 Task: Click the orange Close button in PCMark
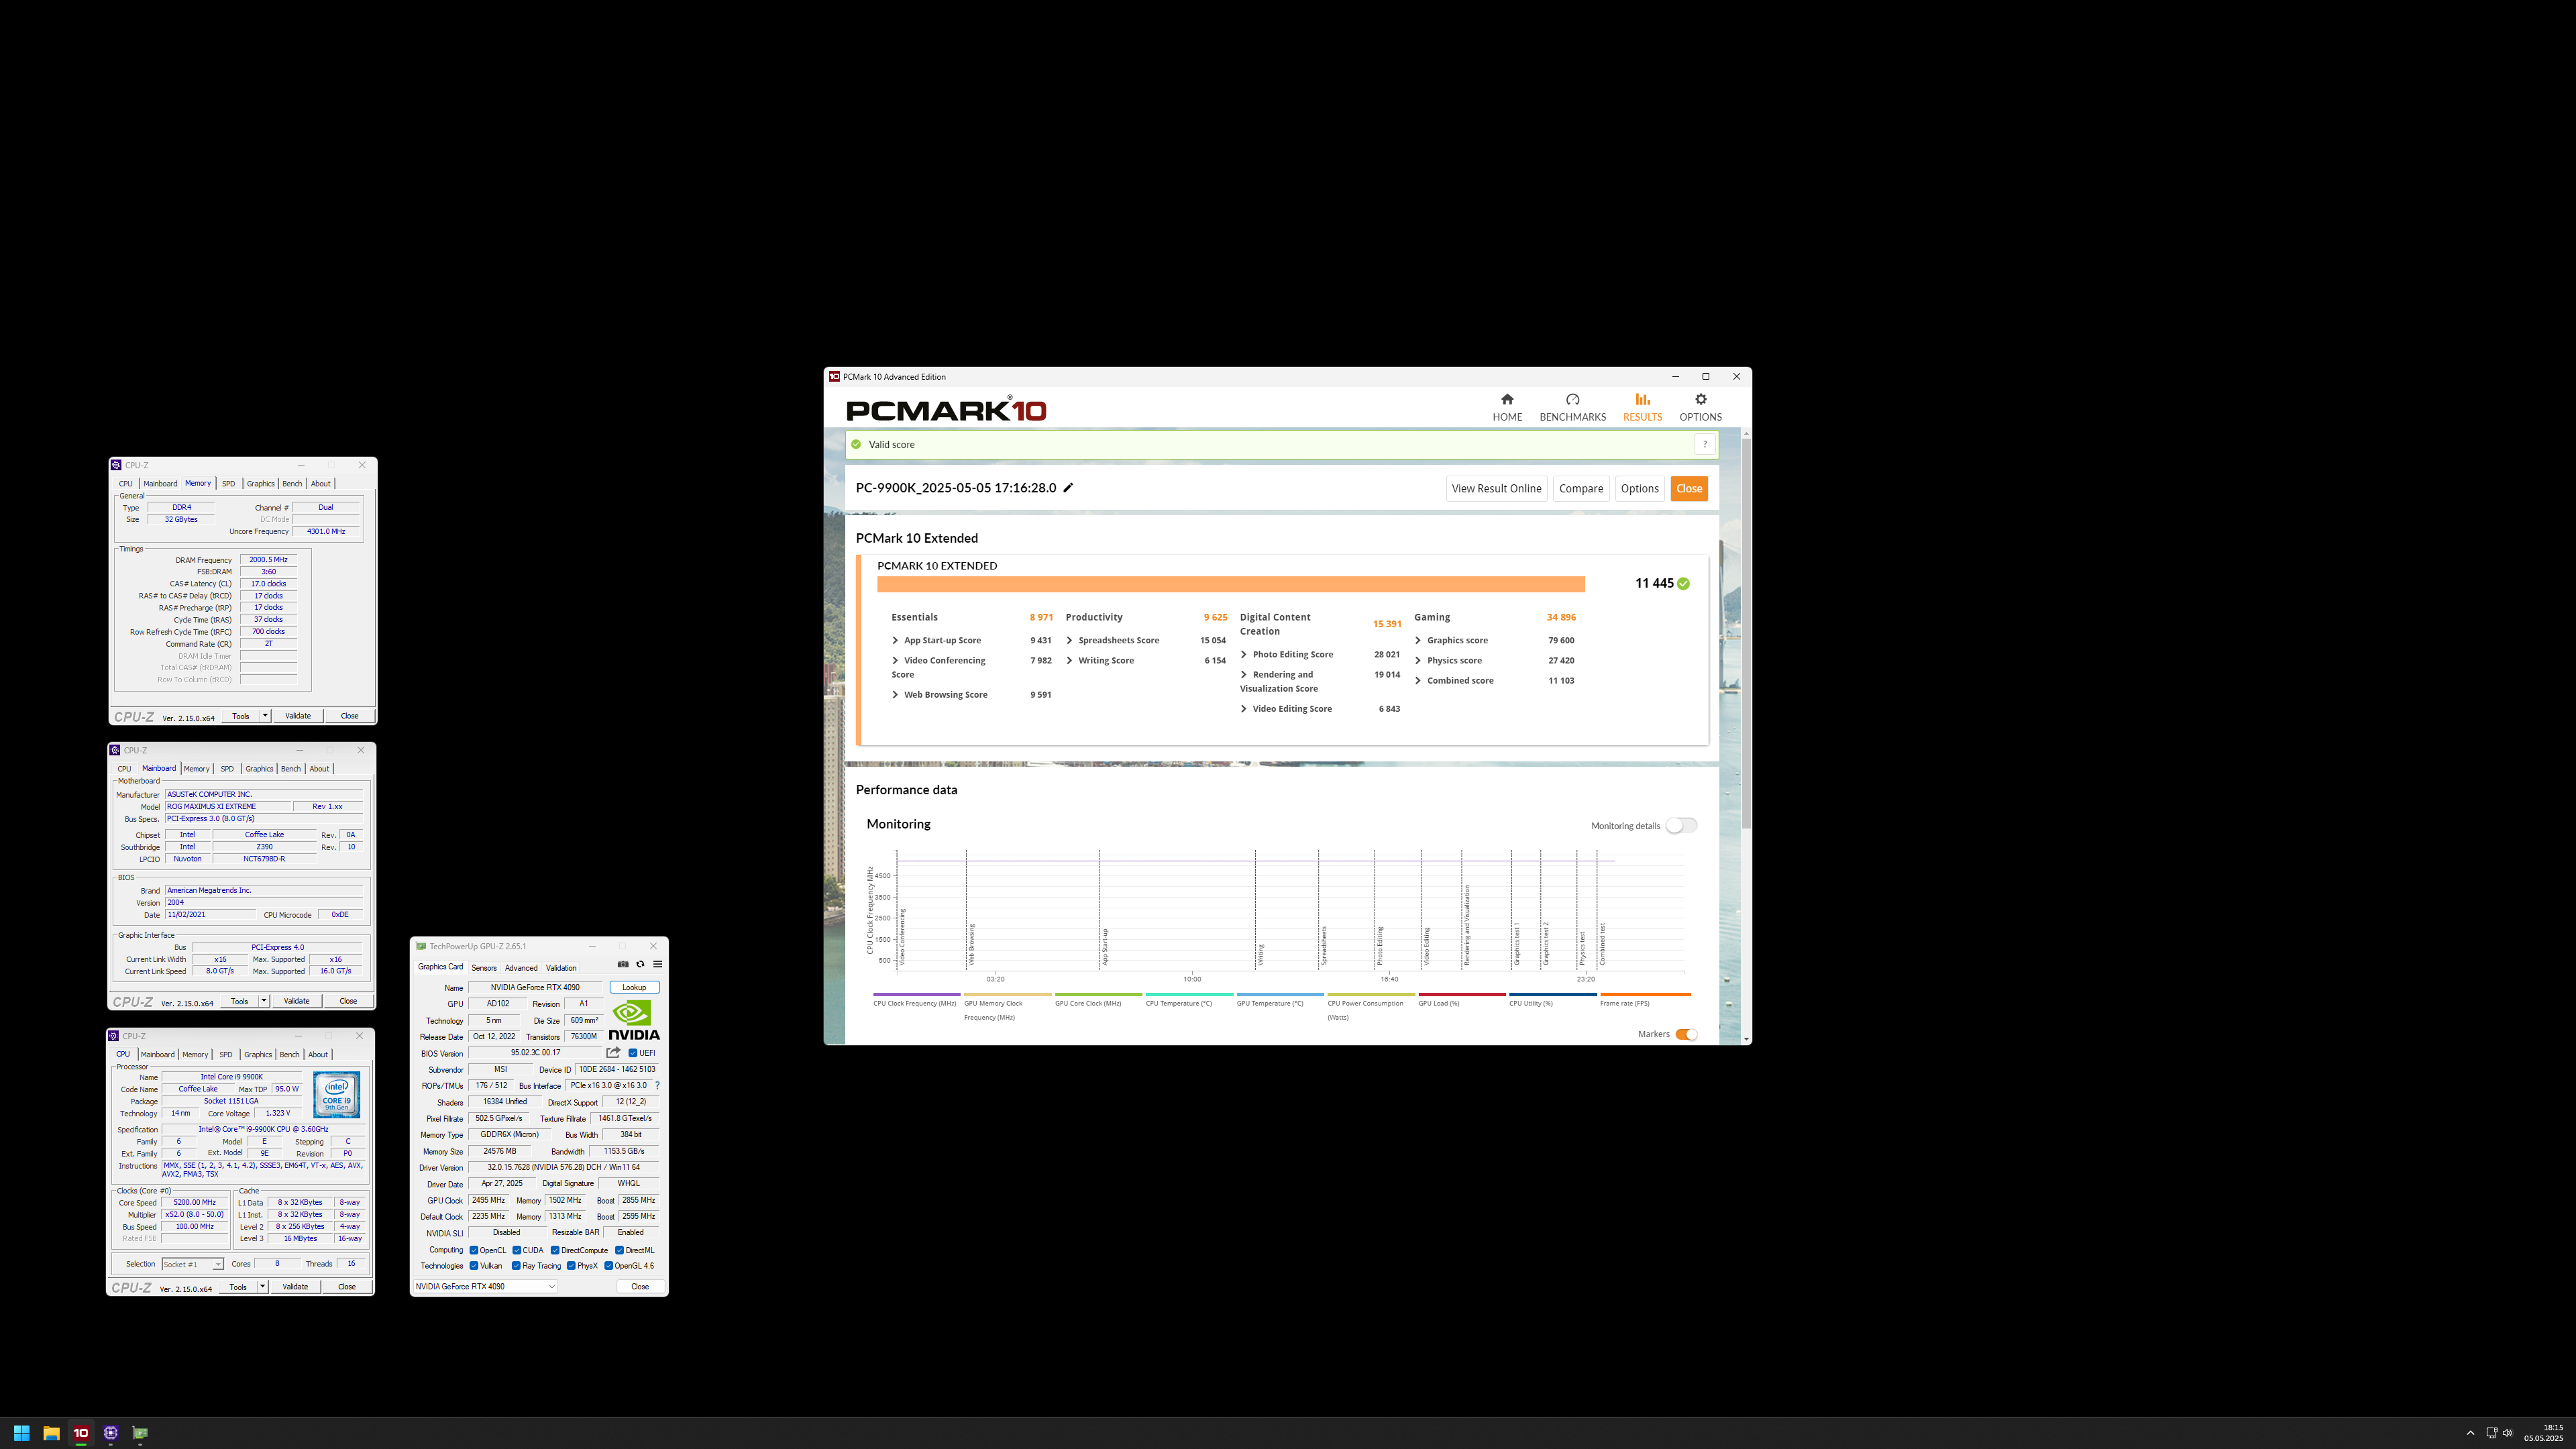click(x=1689, y=488)
